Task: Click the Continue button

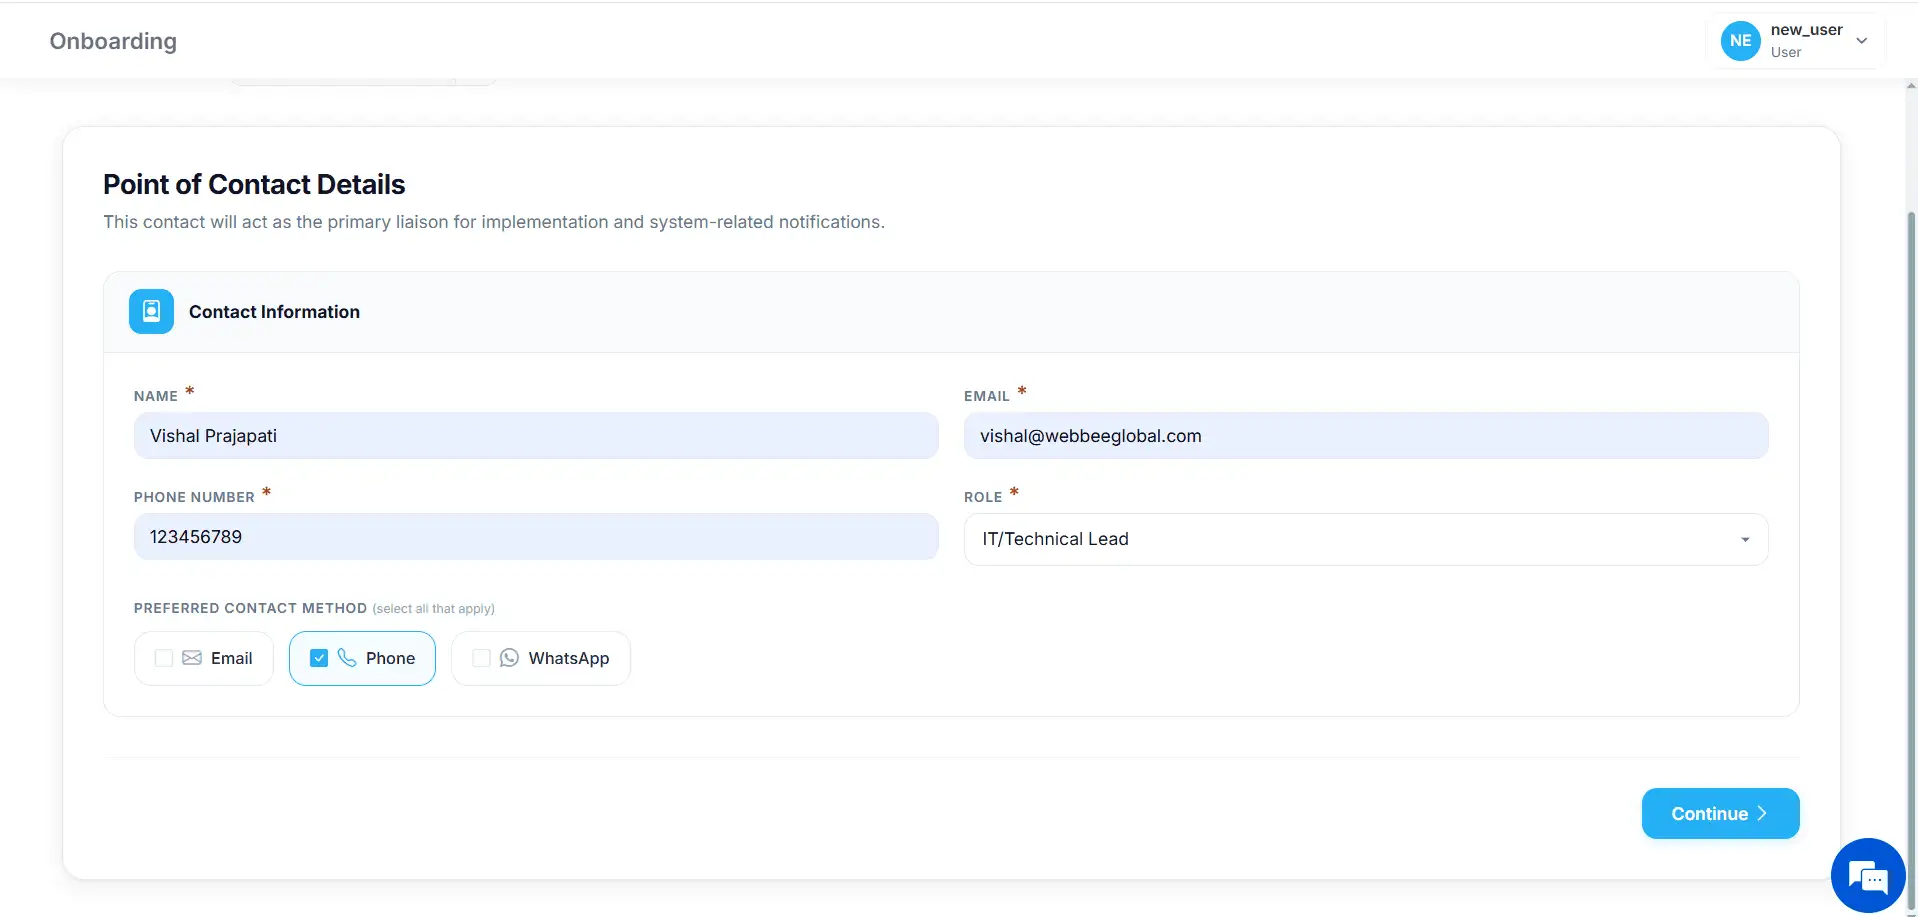Action: [x=1720, y=814]
